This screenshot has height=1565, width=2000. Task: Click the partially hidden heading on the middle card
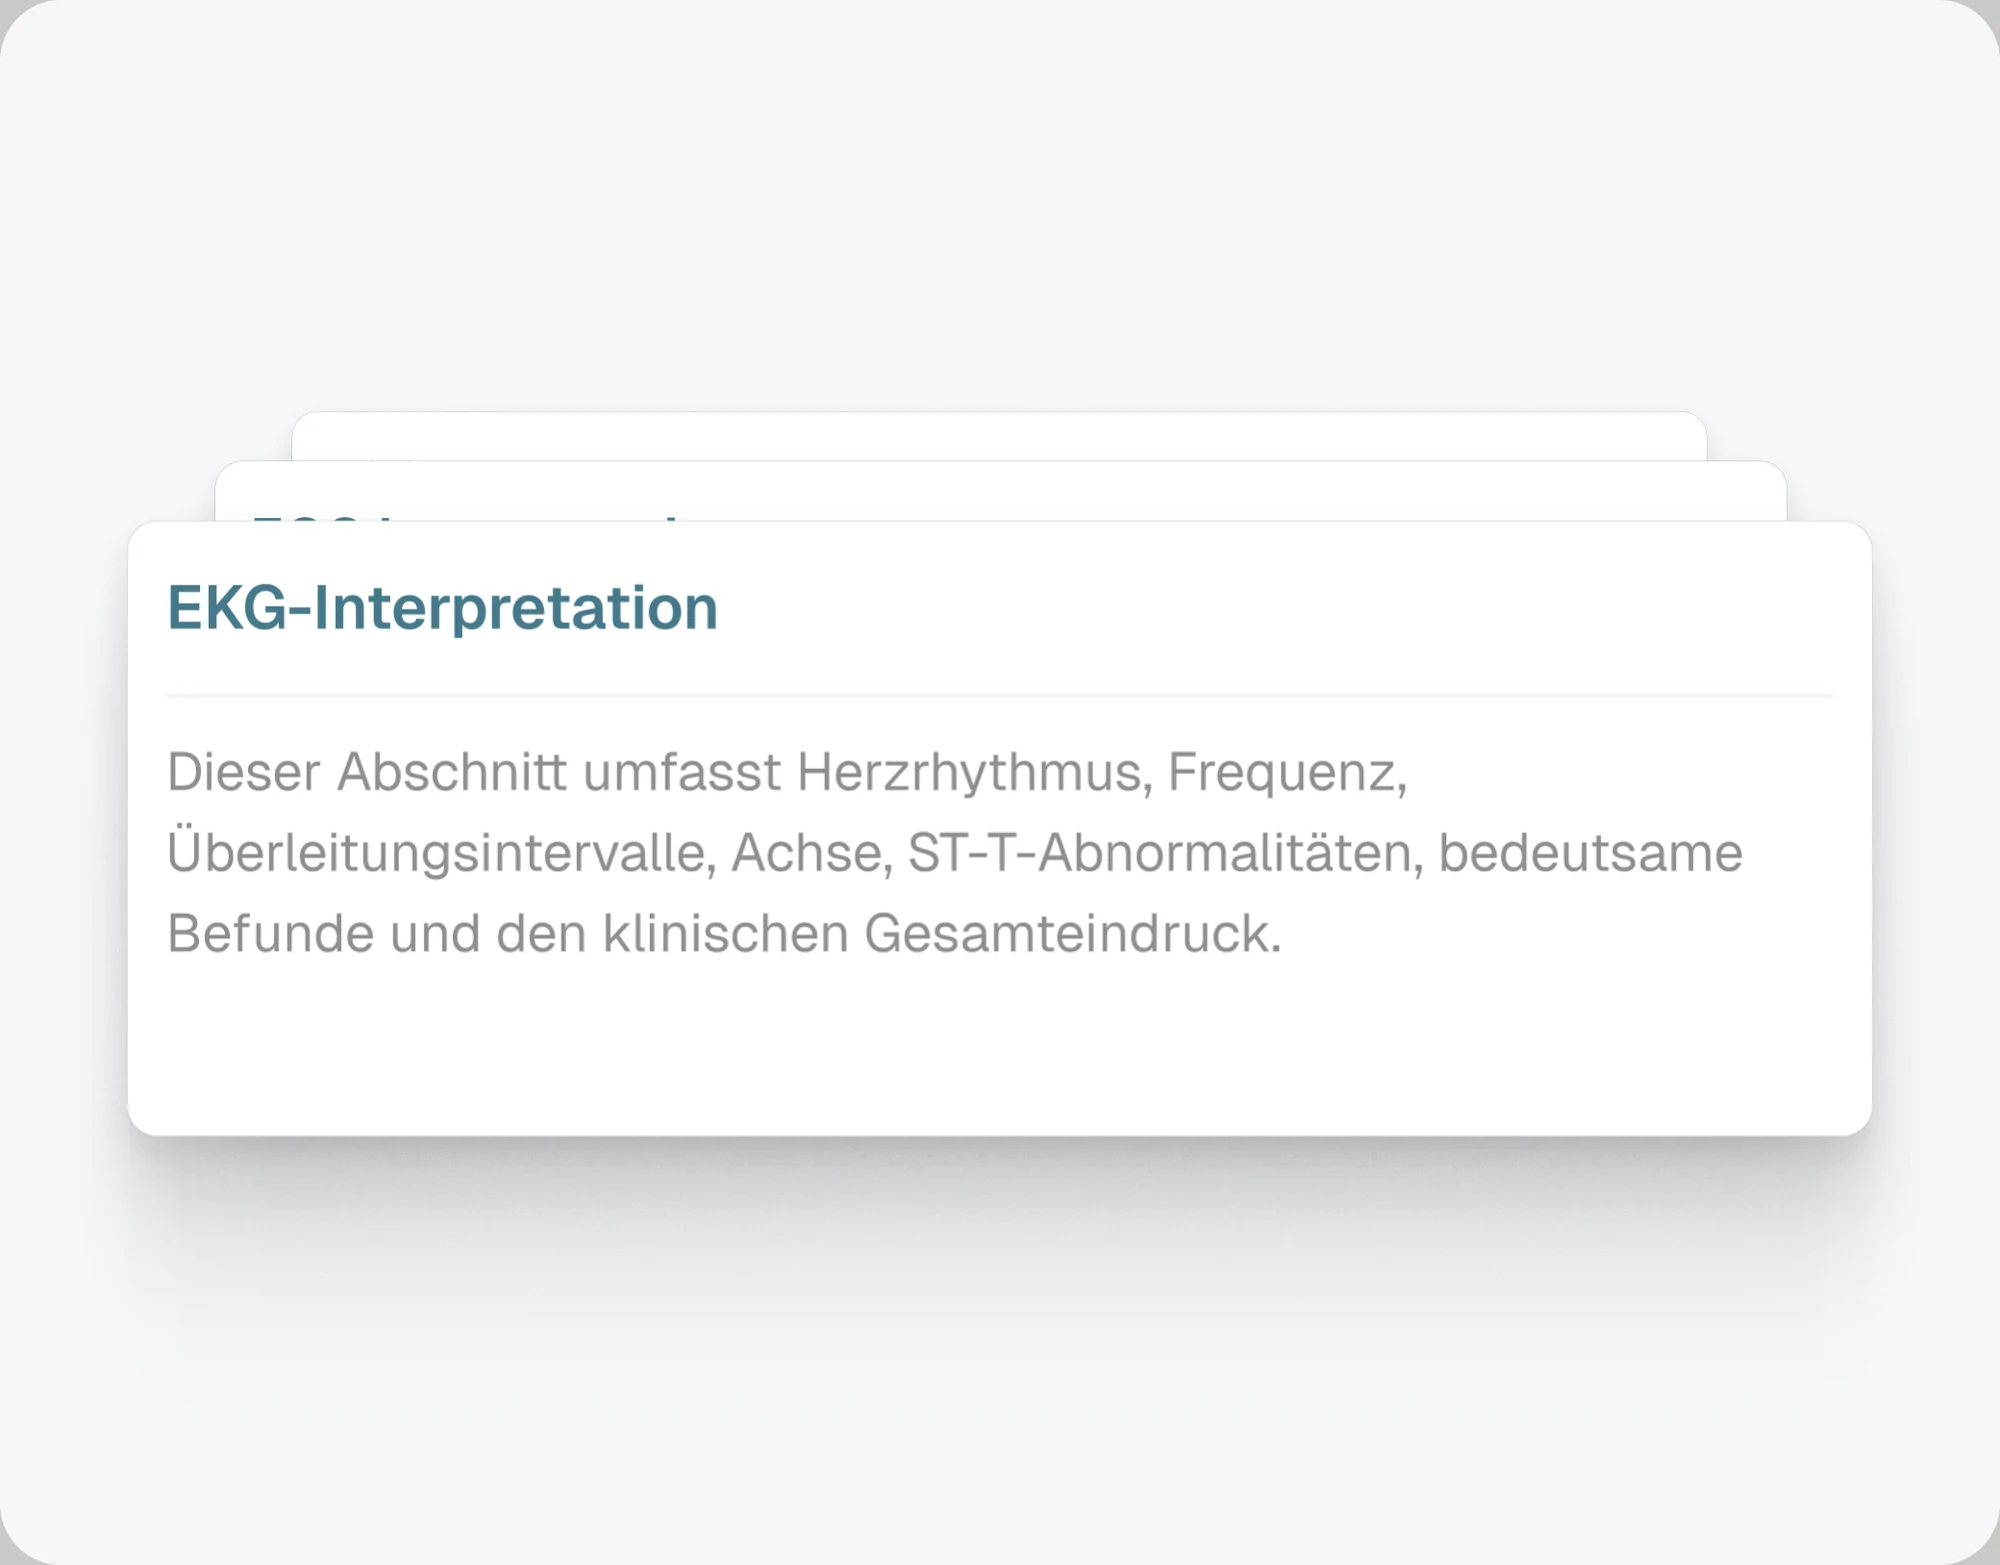465,517
